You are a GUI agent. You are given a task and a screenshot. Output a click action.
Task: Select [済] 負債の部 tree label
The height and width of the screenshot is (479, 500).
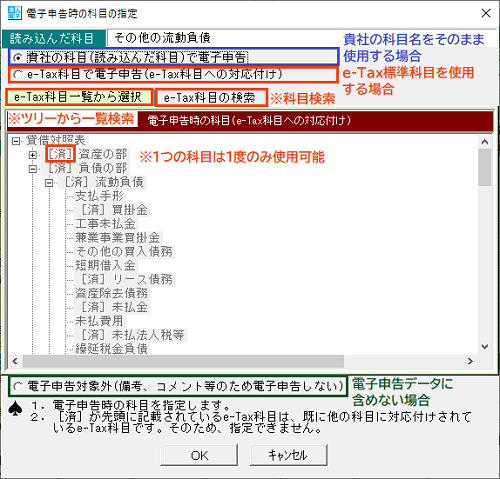(x=85, y=168)
